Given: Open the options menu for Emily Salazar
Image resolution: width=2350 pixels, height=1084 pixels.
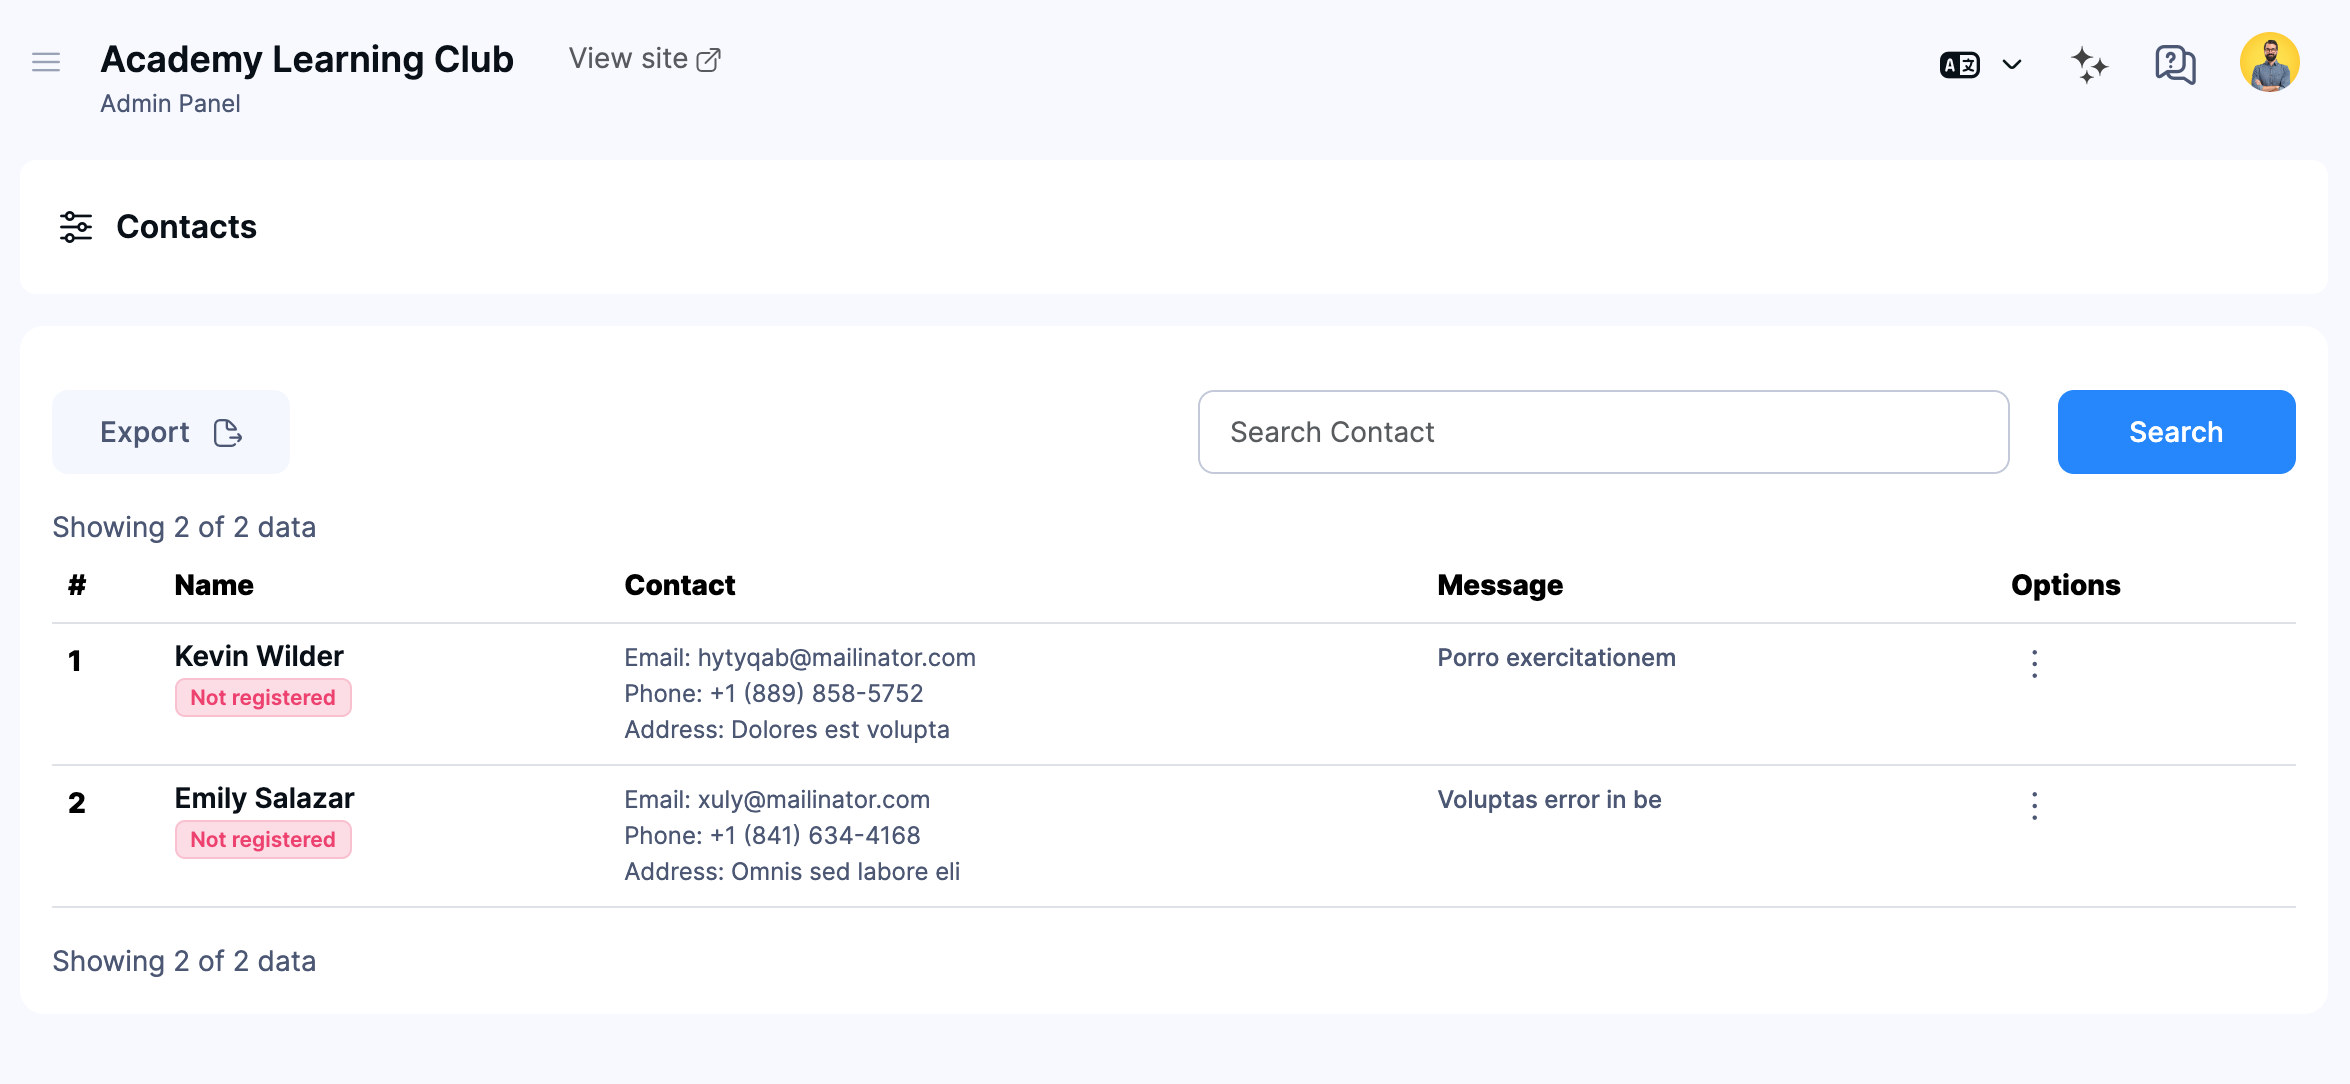Looking at the screenshot, I should pyautogui.click(x=2035, y=804).
